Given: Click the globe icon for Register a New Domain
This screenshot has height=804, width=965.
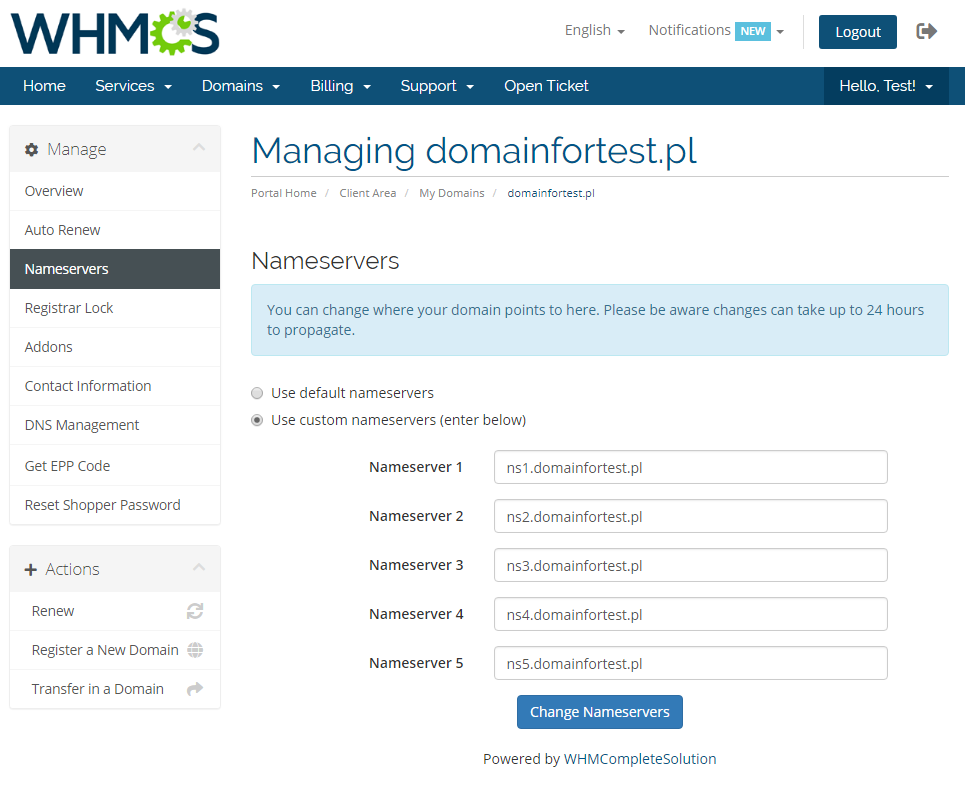Looking at the screenshot, I should (195, 650).
